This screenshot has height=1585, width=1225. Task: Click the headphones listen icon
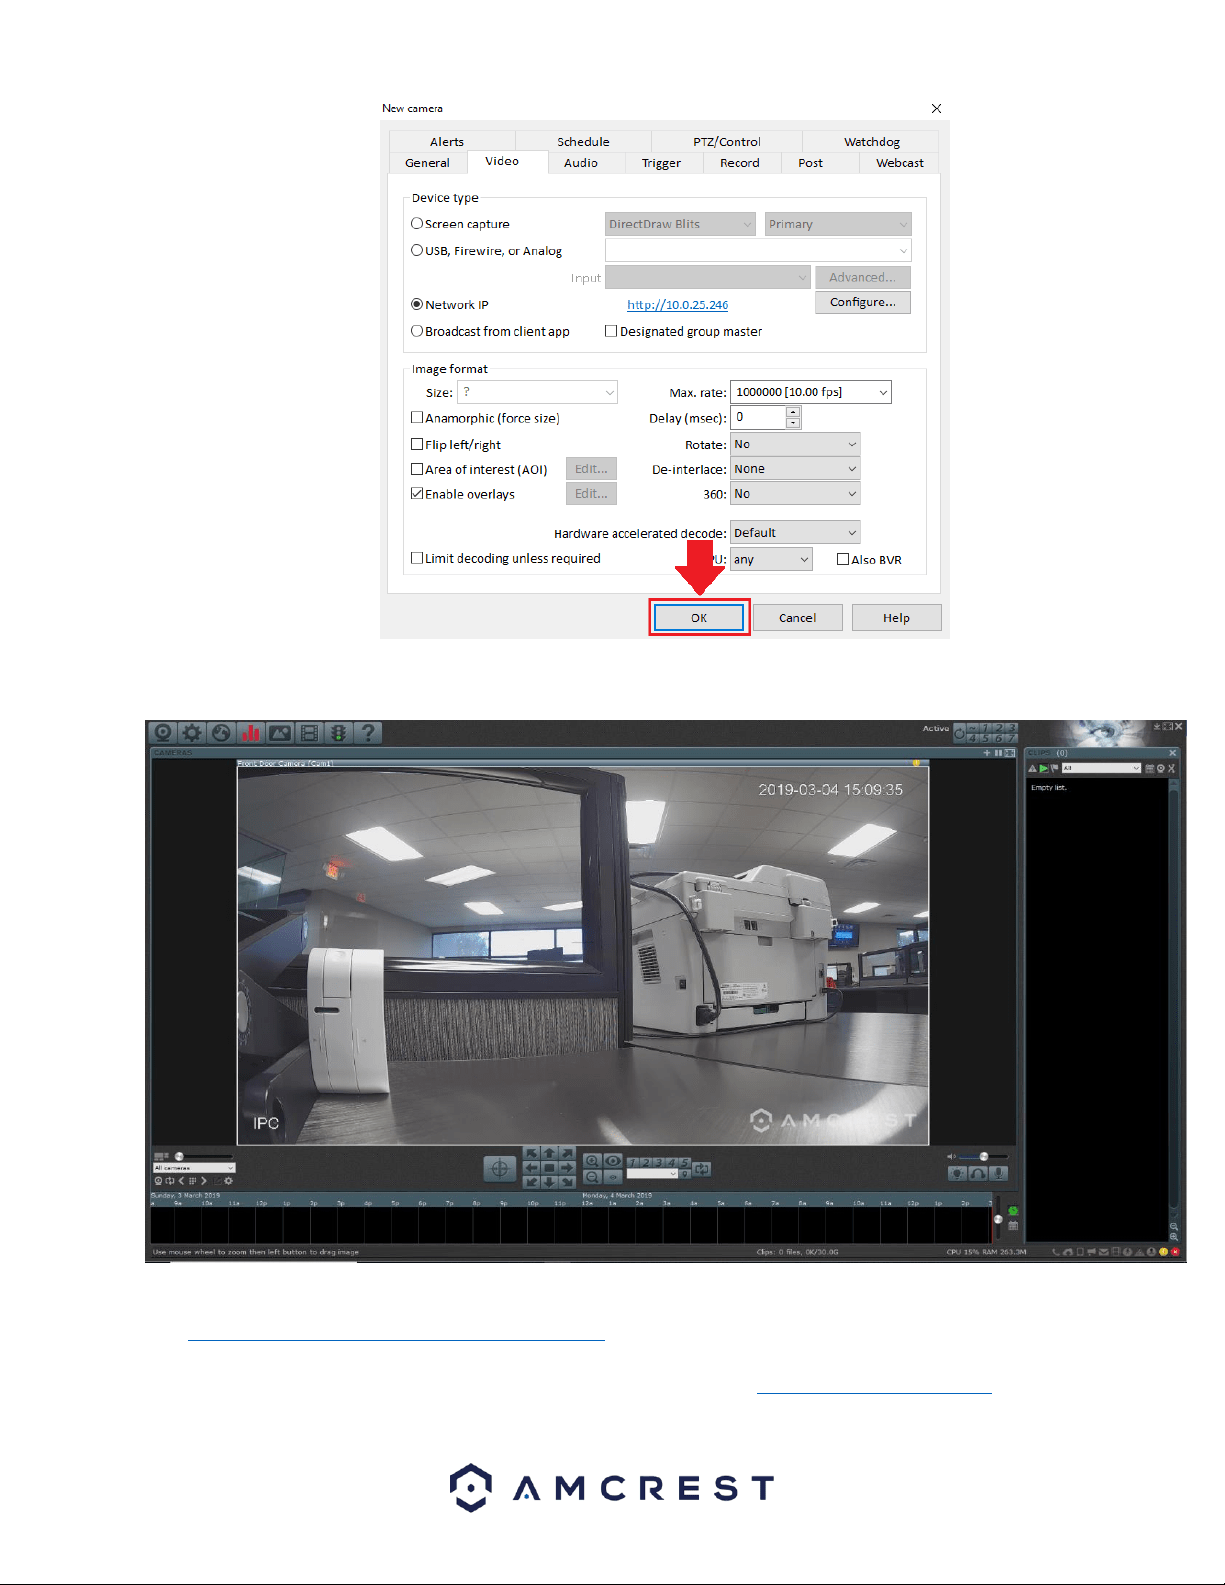[x=978, y=1174]
